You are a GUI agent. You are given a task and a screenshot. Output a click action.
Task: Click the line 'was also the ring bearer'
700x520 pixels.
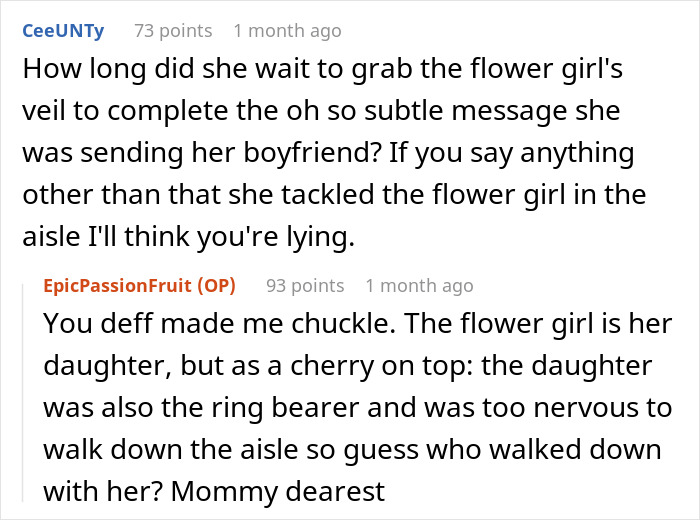[x=358, y=409]
